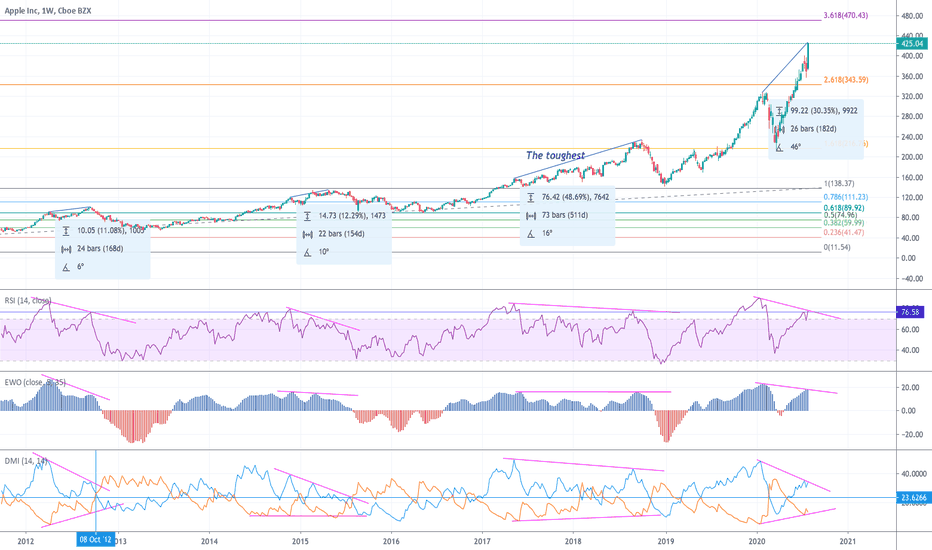Click the 2018 label on time axis
Image resolution: width=932 pixels, height=550 pixels.
click(x=573, y=541)
